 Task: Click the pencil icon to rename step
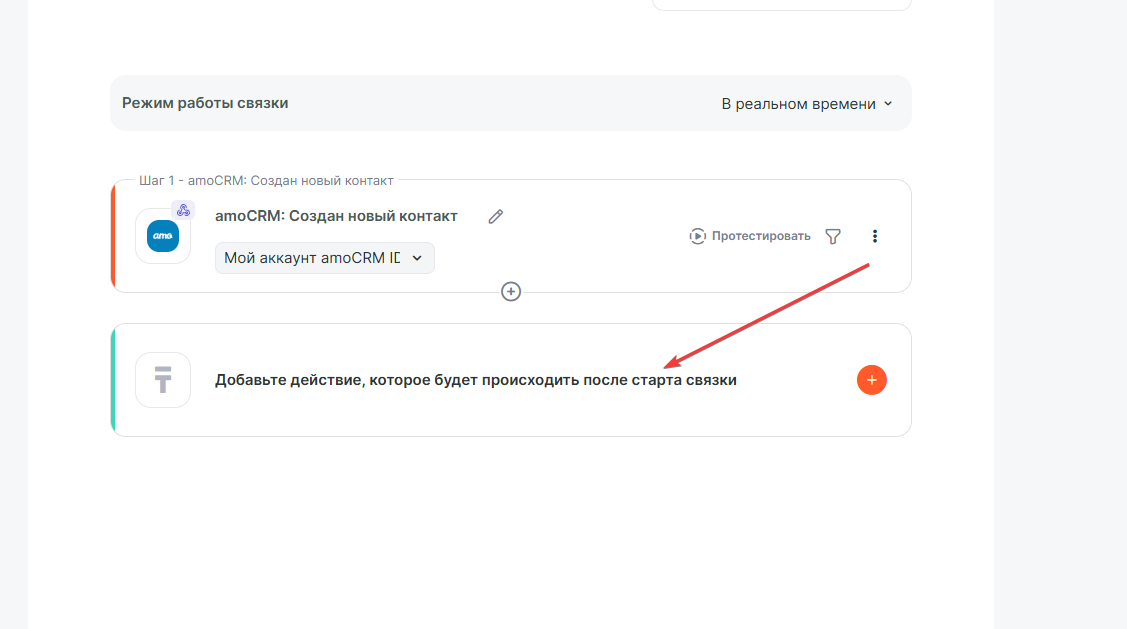pyautogui.click(x=495, y=217)
